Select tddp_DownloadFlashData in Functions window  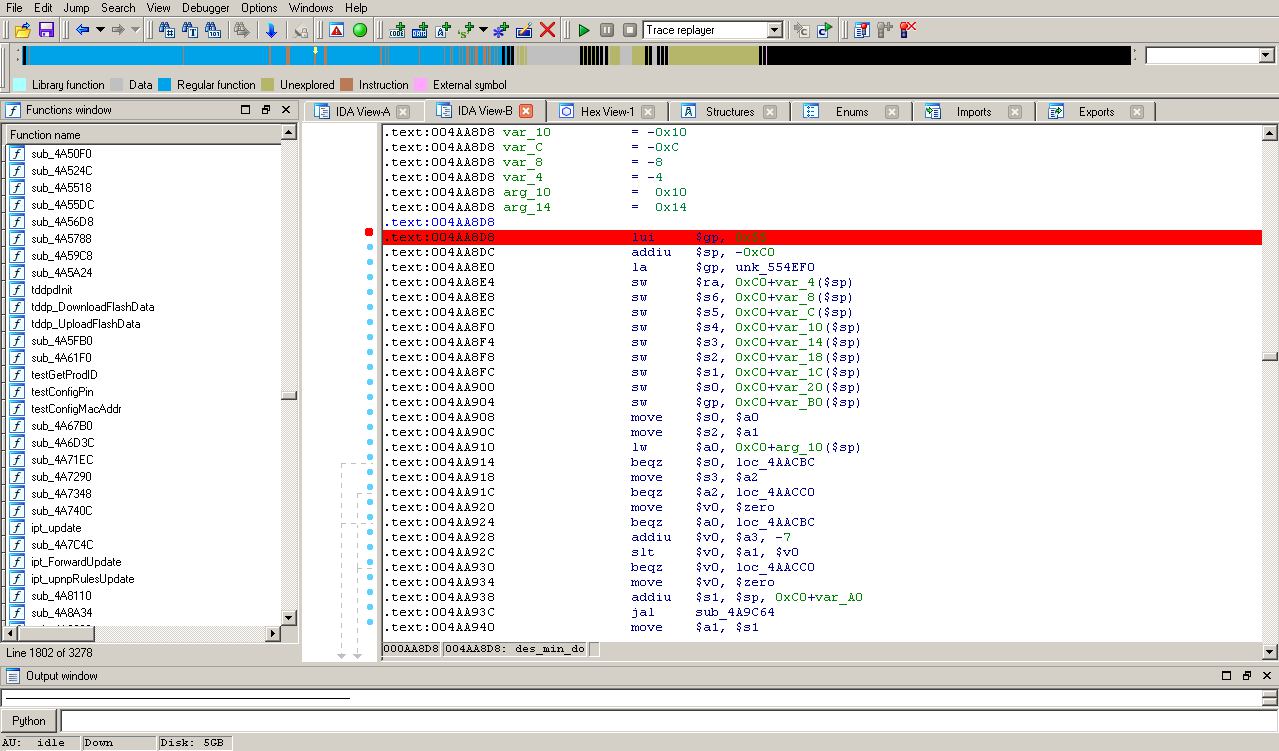click(92, 307)
